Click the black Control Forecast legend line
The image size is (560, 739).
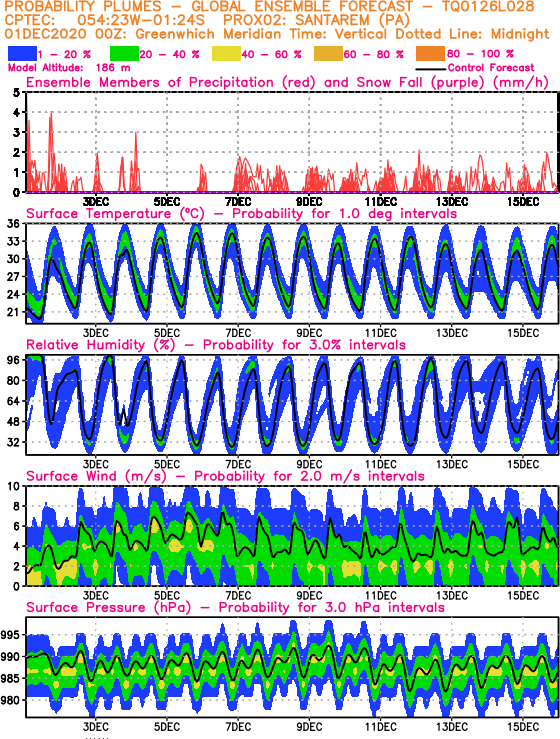click(x=431, y=69)
